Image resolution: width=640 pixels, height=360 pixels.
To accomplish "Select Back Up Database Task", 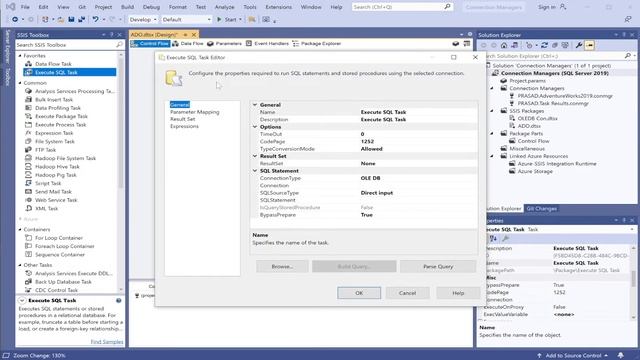I will [63, 282].
